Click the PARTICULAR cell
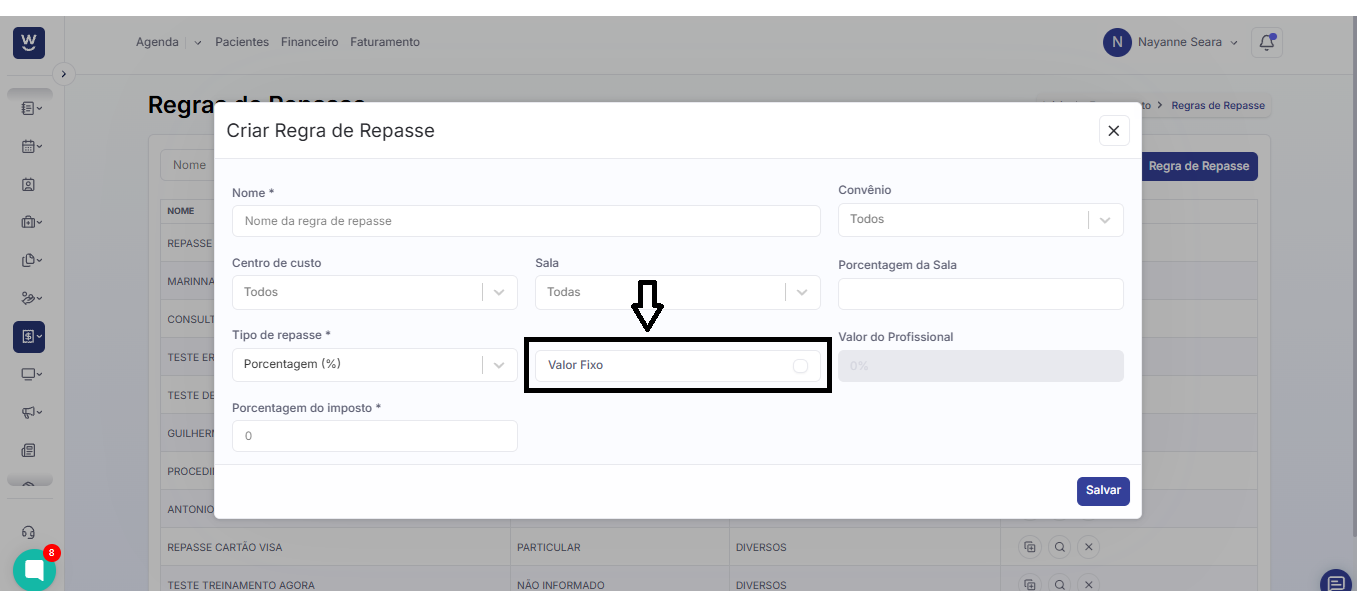1357x591 pixels. point(549,548)
